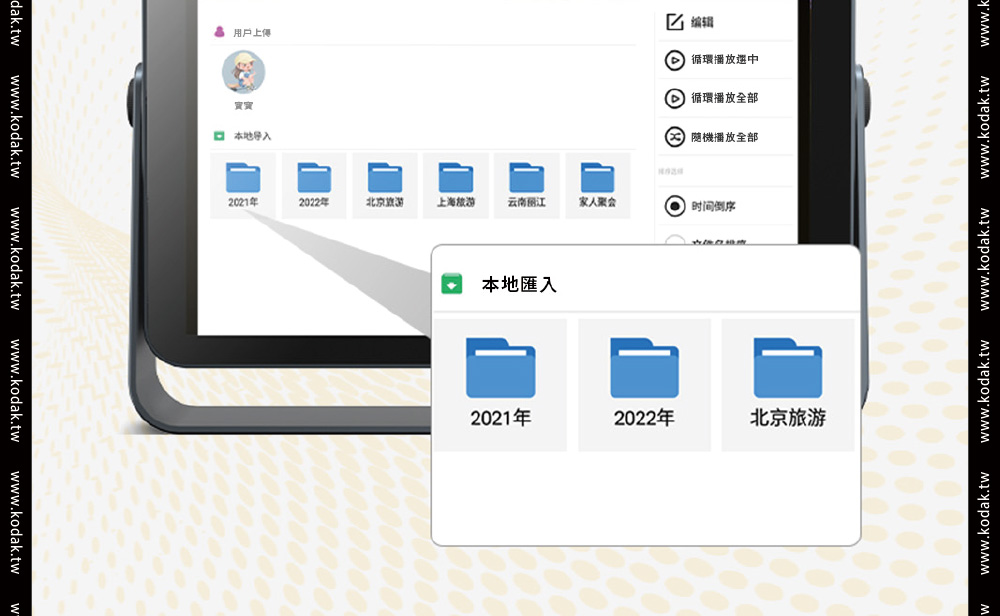
Task: Tap the 循環播放全部 play icon
Action: tap(675, 98)
